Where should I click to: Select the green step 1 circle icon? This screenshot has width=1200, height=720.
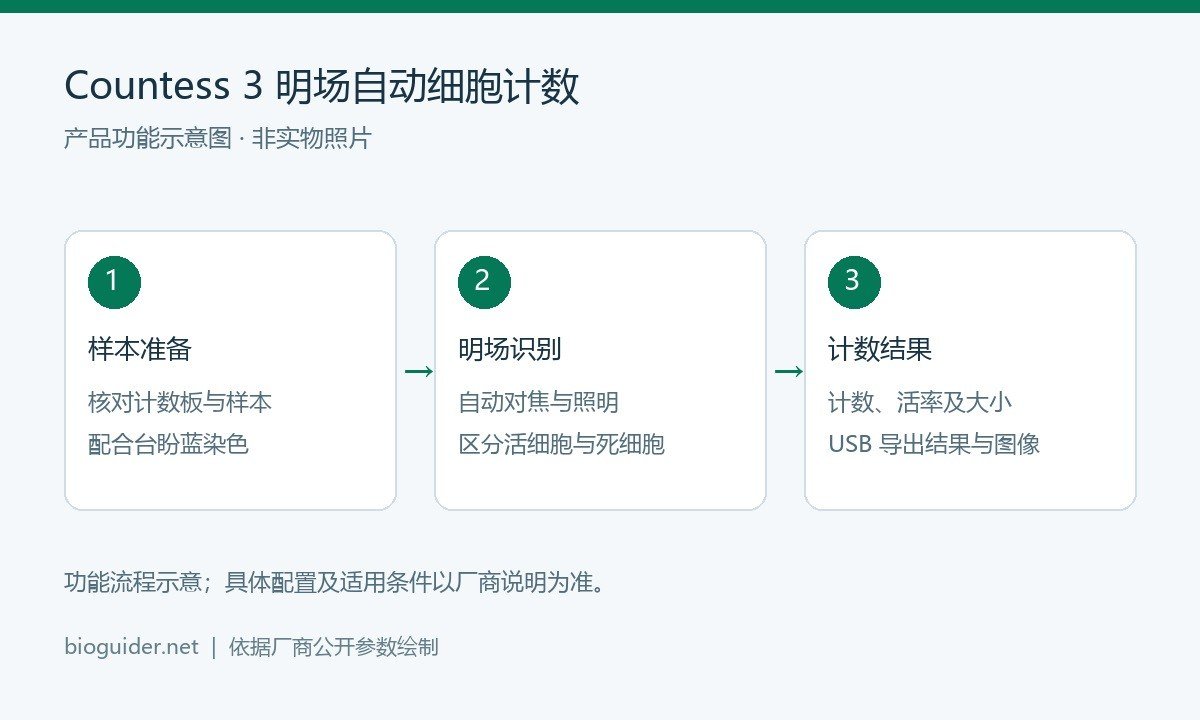pyautogui.click(x=114, y=282)
